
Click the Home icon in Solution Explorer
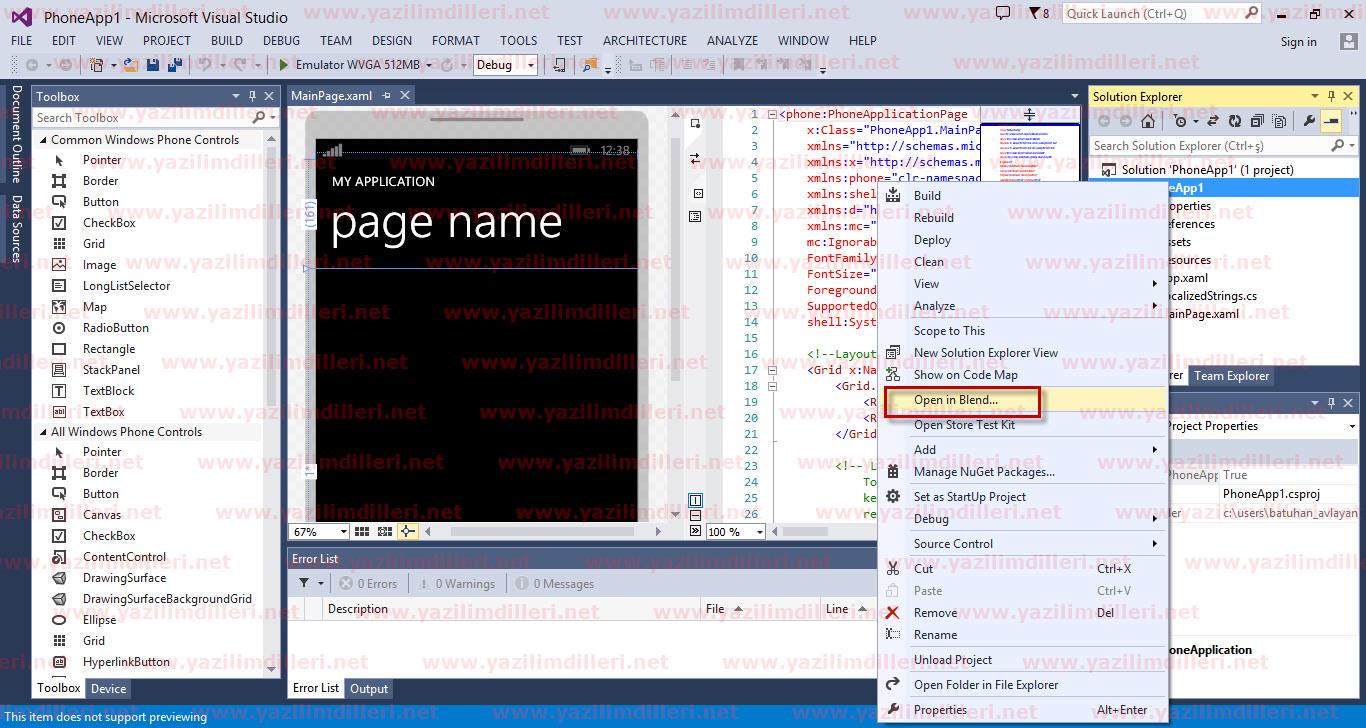pyautogui.click(x=1148, y=121)
